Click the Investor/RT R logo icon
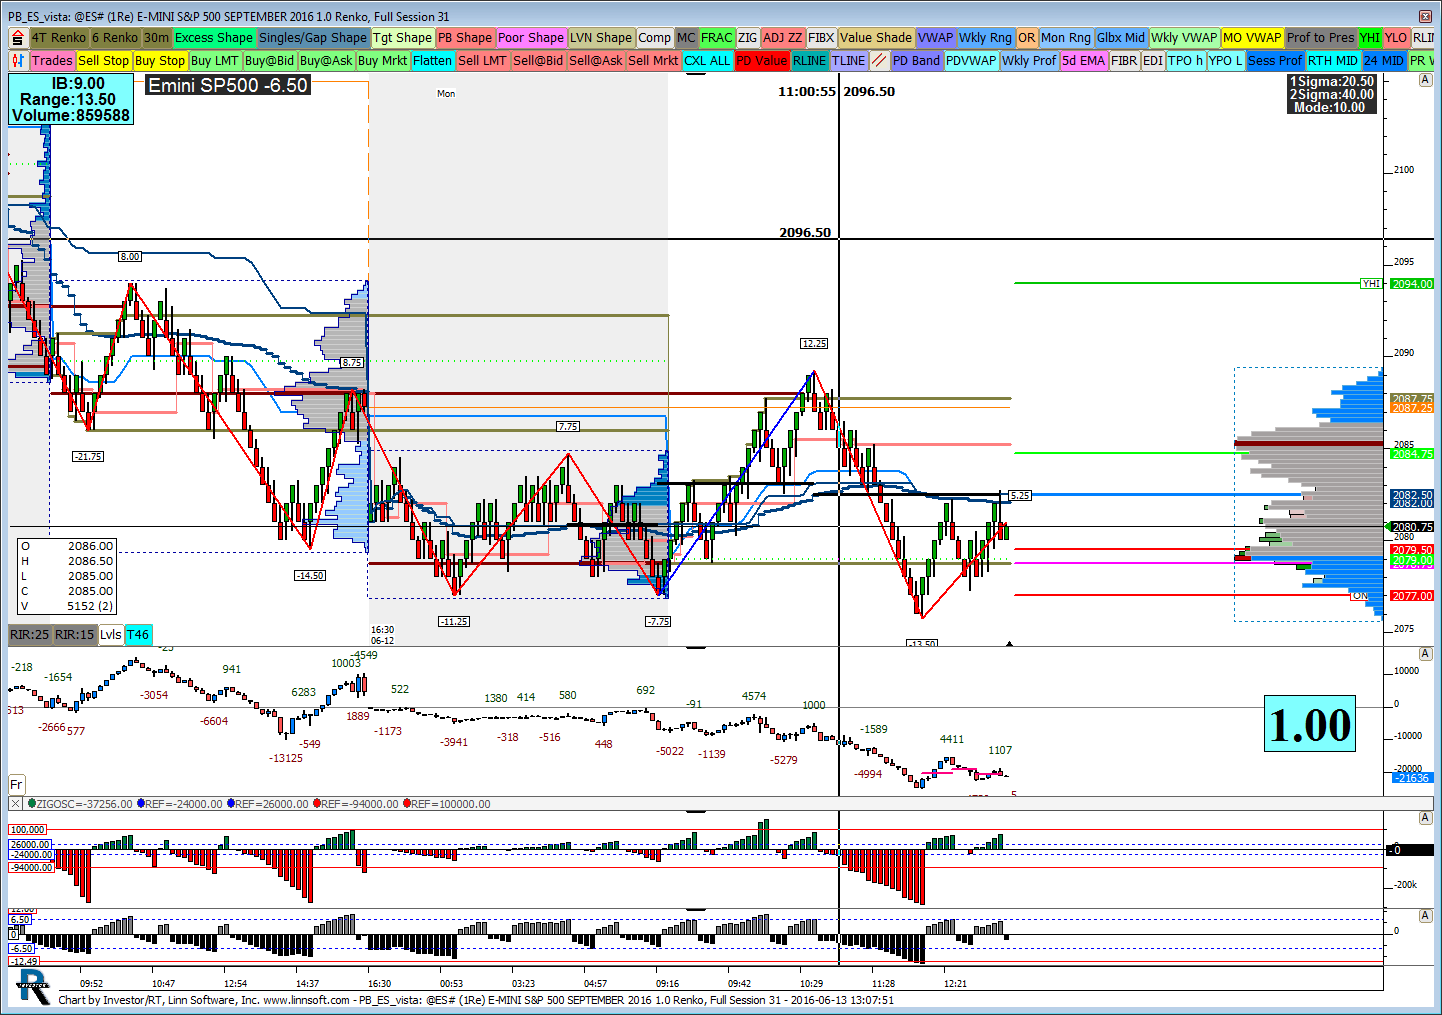 click(32, 986)
